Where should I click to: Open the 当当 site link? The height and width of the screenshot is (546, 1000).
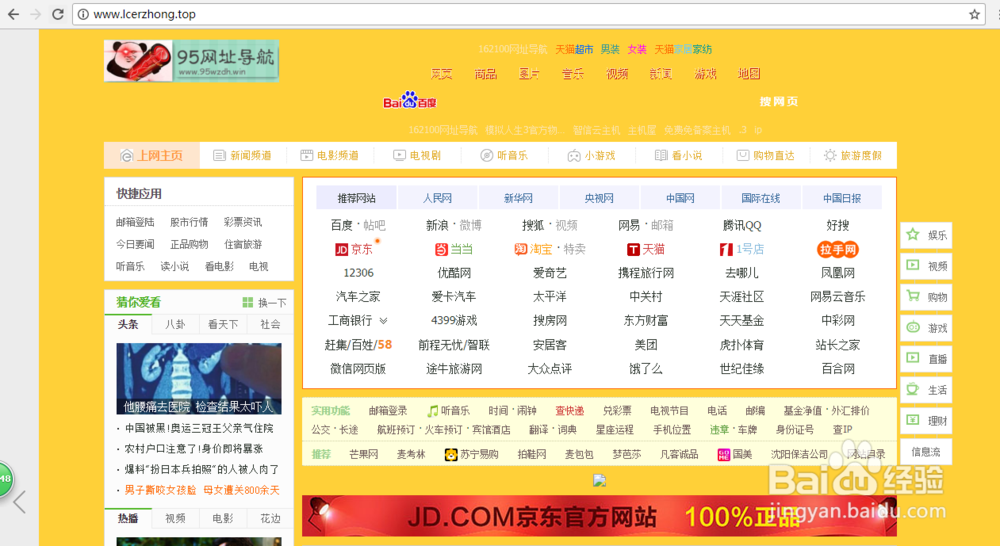(453, 249)
